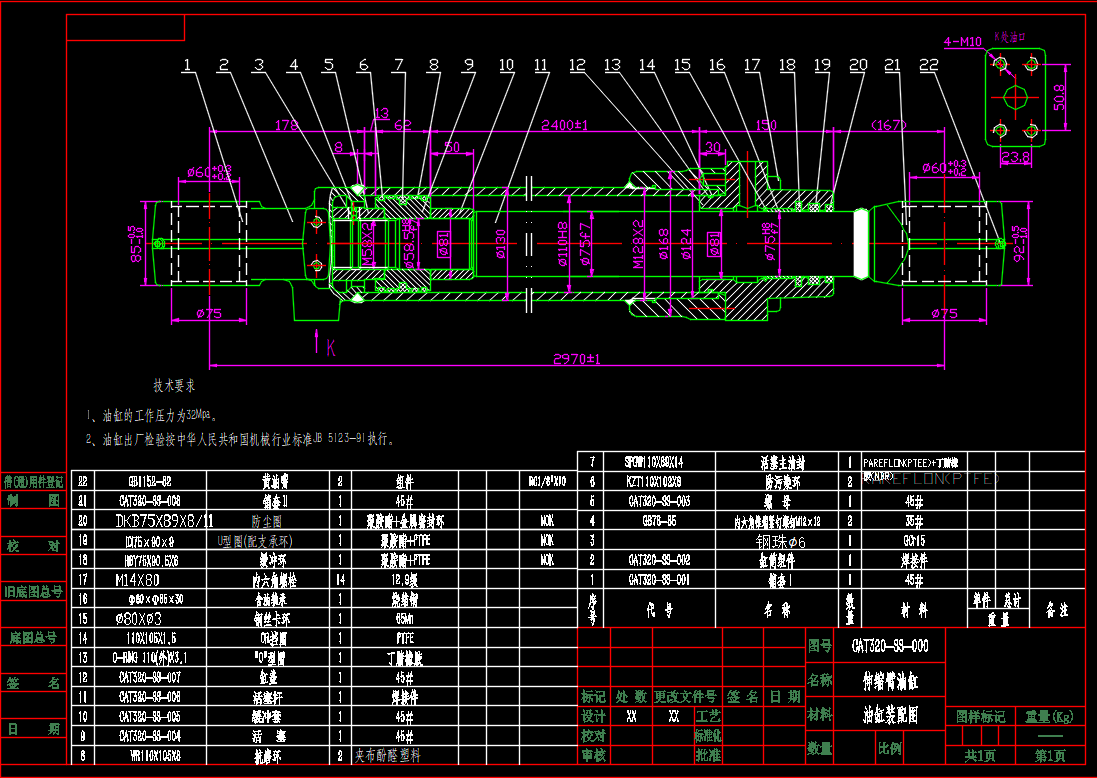Click the 技术要求 heading text
1097x778 pixels.
click(x=173, y=384)
